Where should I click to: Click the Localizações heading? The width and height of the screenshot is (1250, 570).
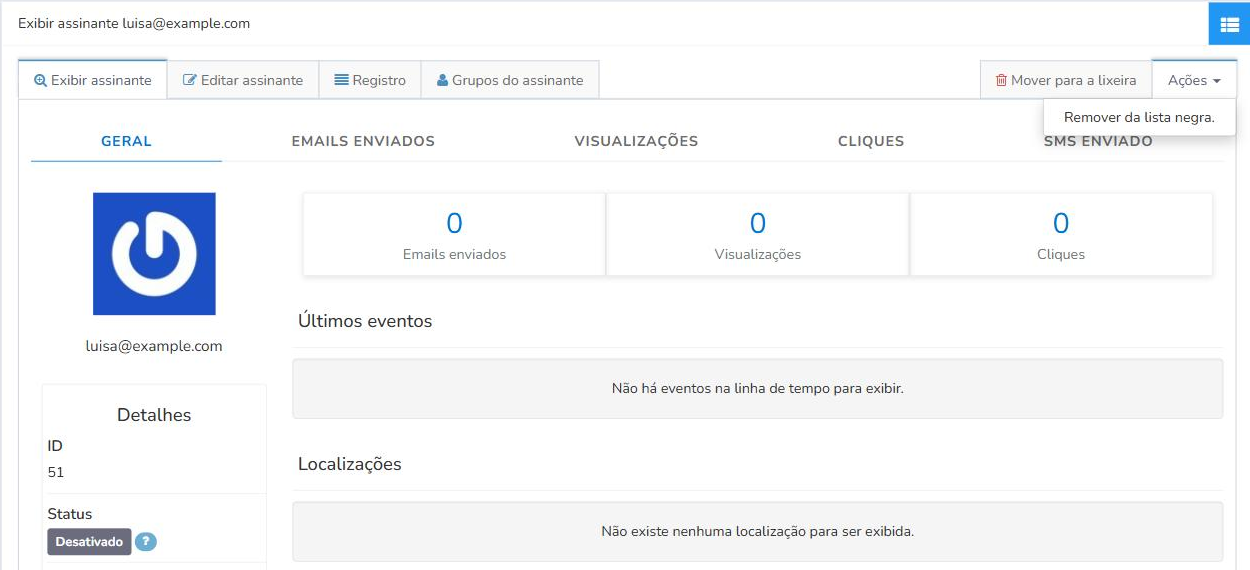tap(350, 464)
